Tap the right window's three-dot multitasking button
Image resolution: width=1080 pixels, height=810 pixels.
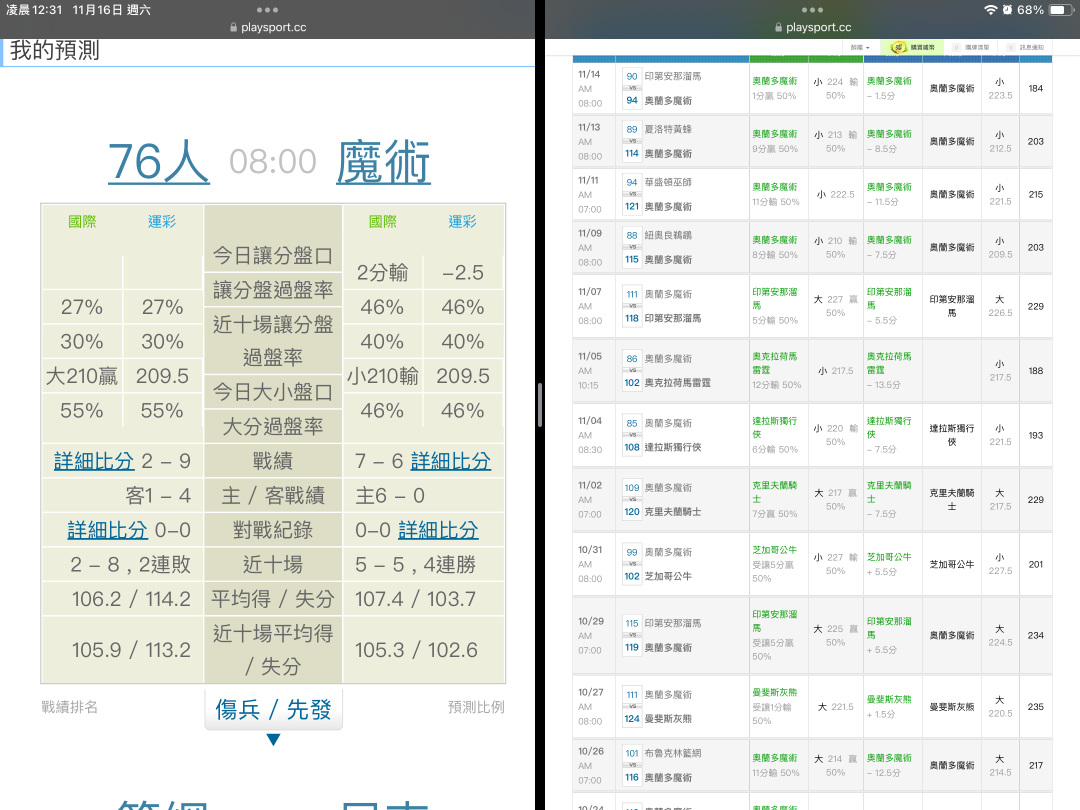[812, 10]
